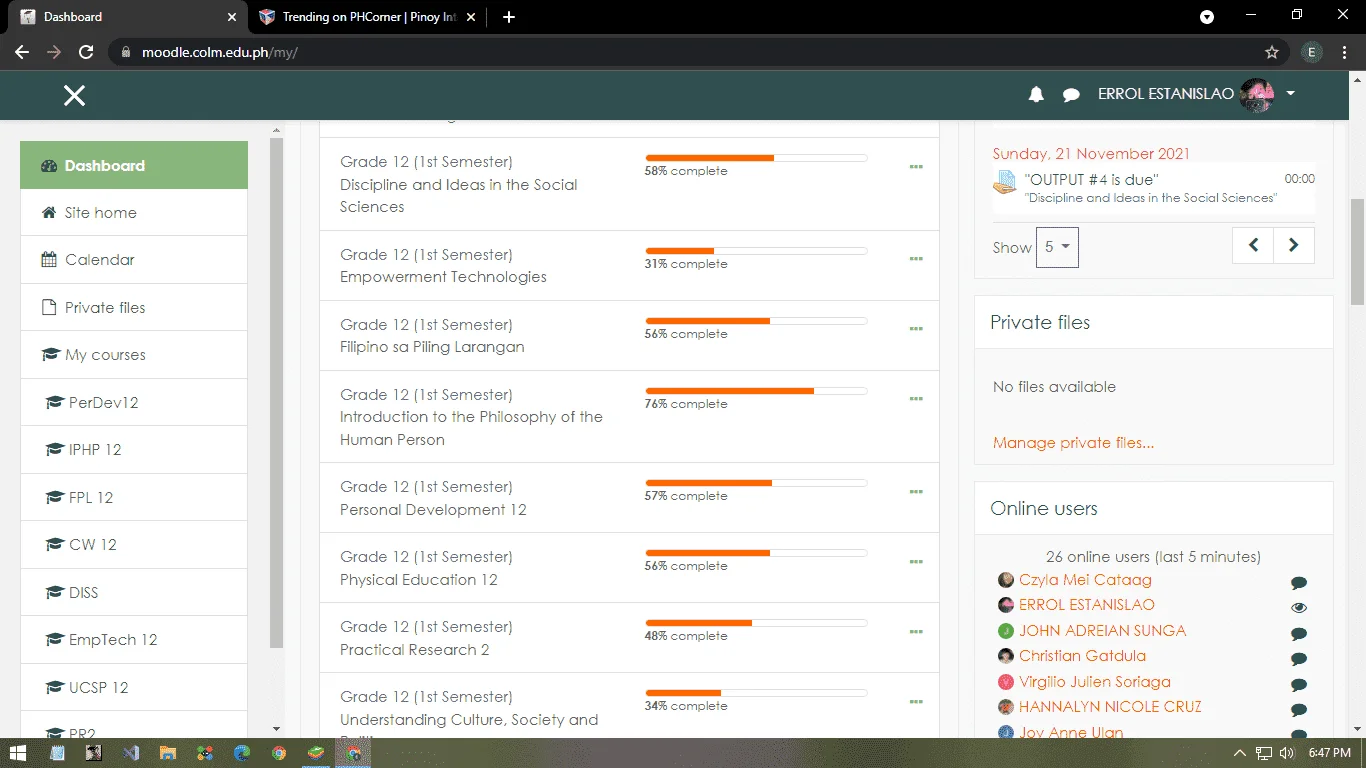
Task: Open options menu for Filipino sa Piling Larangan
Action: (x=916, y=329)
